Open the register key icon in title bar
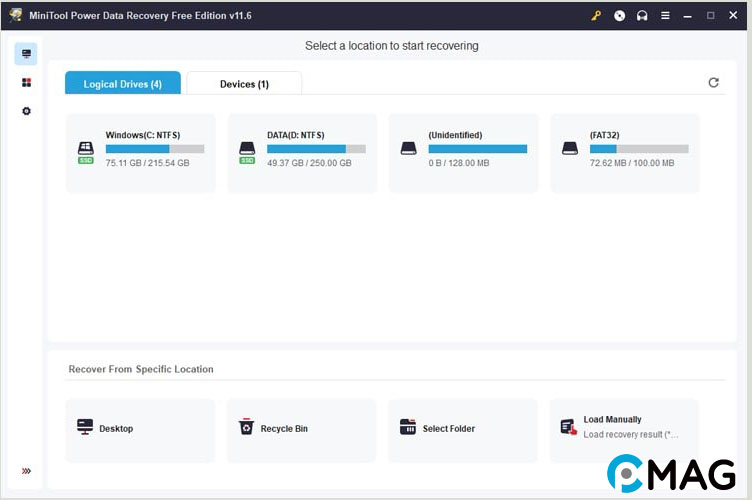Image resolution: width=752 pixels, height=500 pixels. [x=596, y=15]
